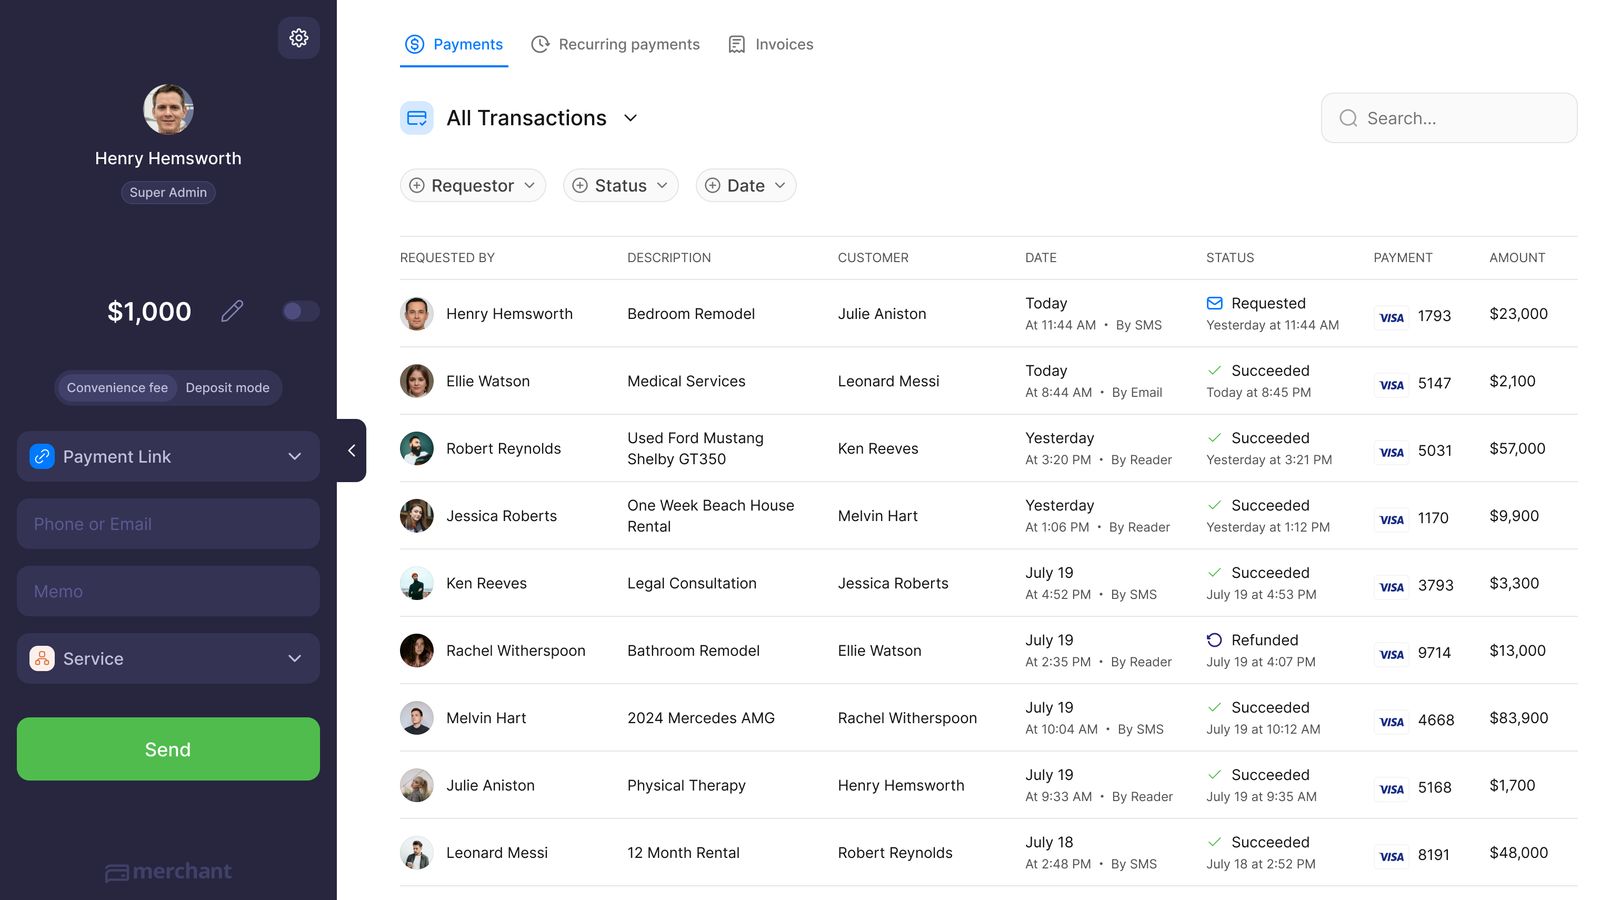
Task: Open the Requestor filter
Action: 473,185
